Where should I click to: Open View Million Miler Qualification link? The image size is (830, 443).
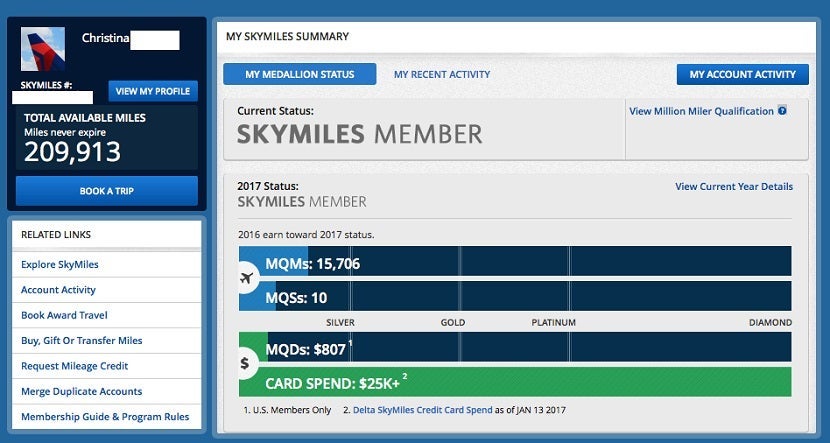(701, 111)
